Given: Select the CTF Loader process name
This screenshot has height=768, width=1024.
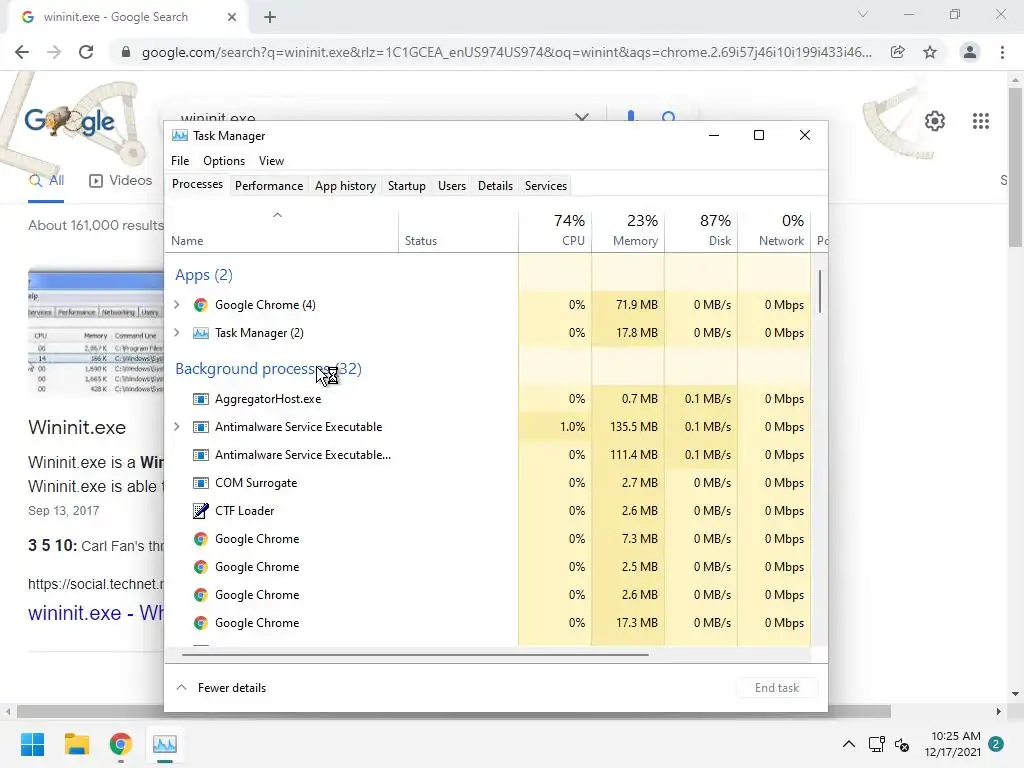Looking at the screenshot, I should click(244, 511).
